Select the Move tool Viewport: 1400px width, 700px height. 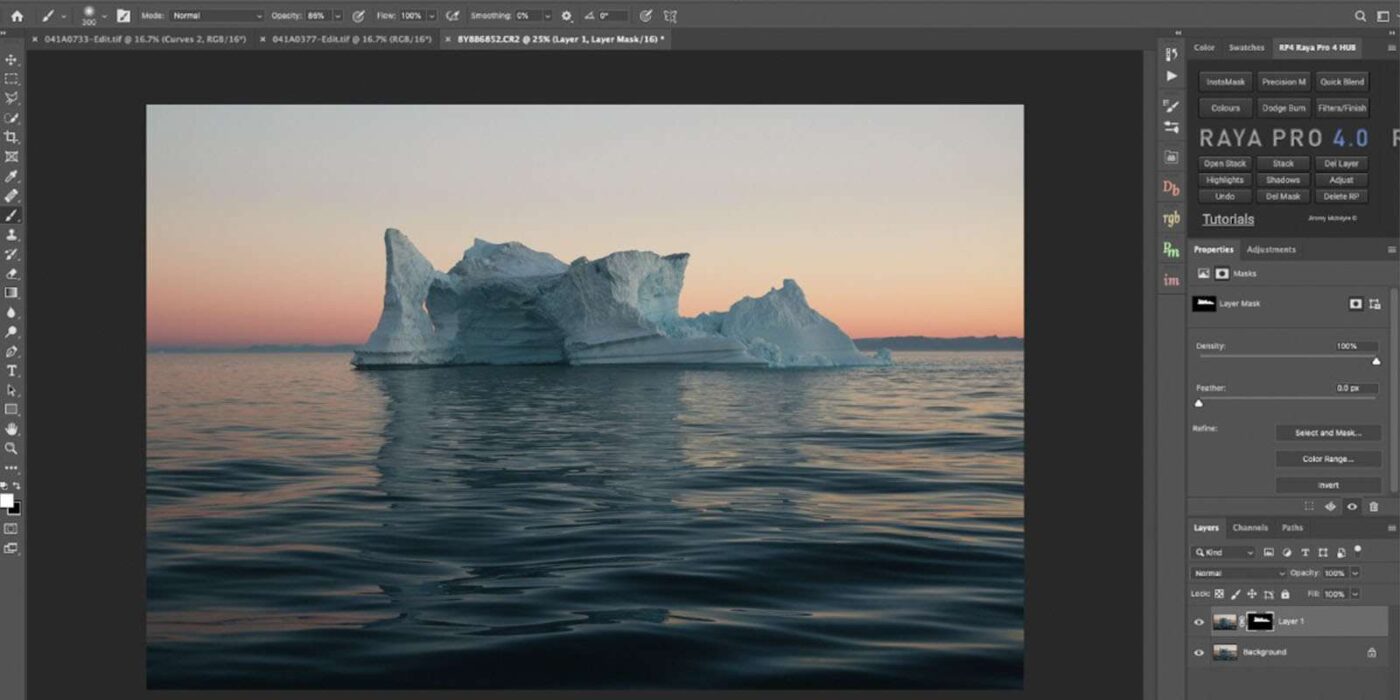[x=12, y=60]
